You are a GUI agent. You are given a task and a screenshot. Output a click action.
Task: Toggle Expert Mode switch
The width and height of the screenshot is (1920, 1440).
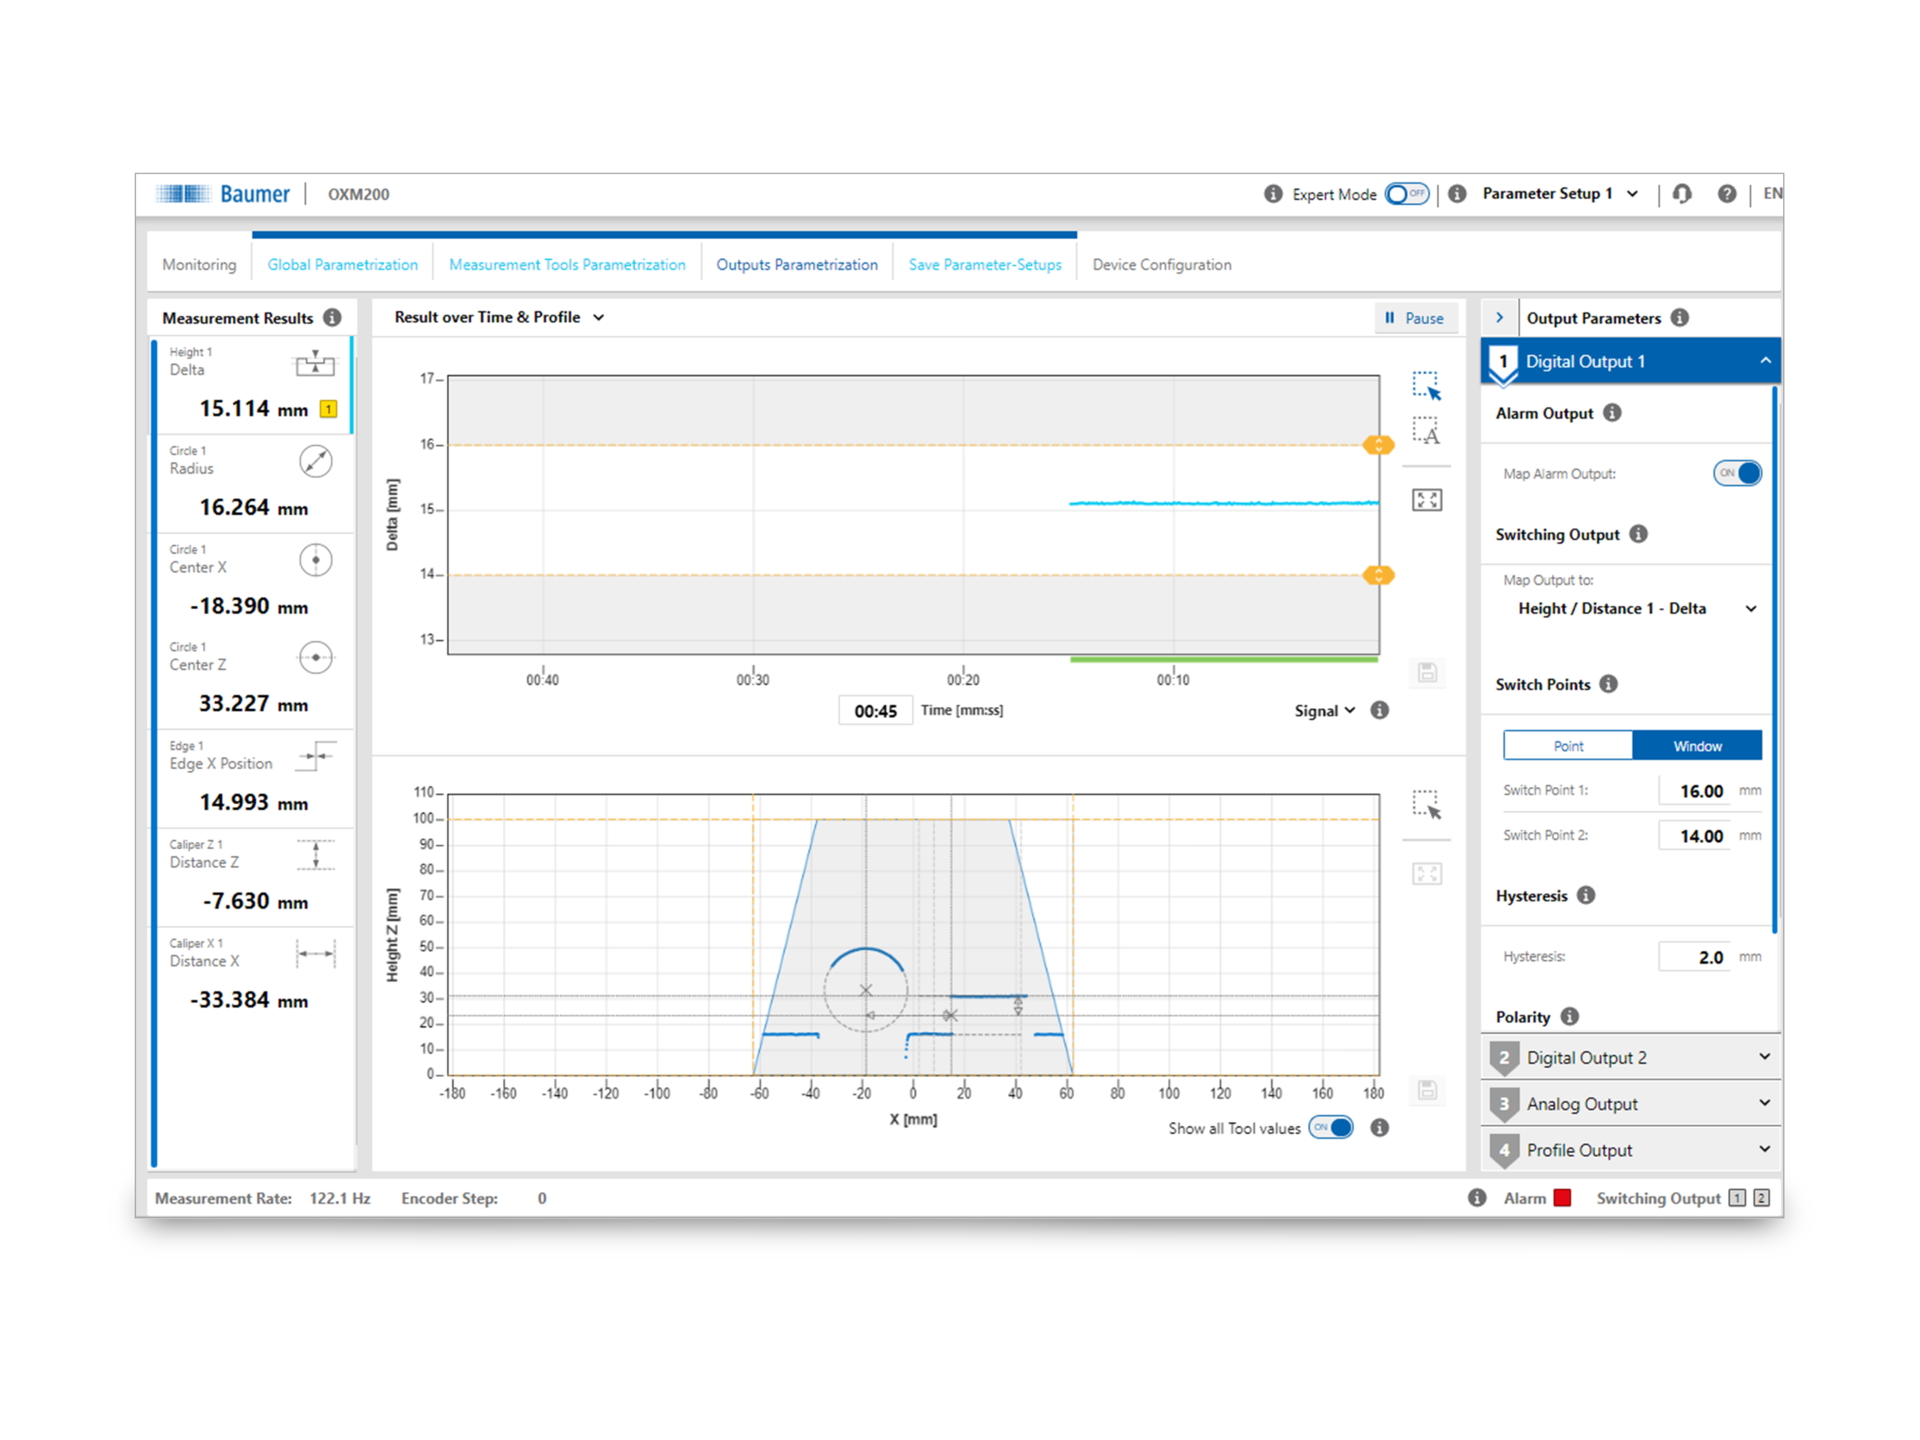pyautogui.click(x=1406, y=194)
